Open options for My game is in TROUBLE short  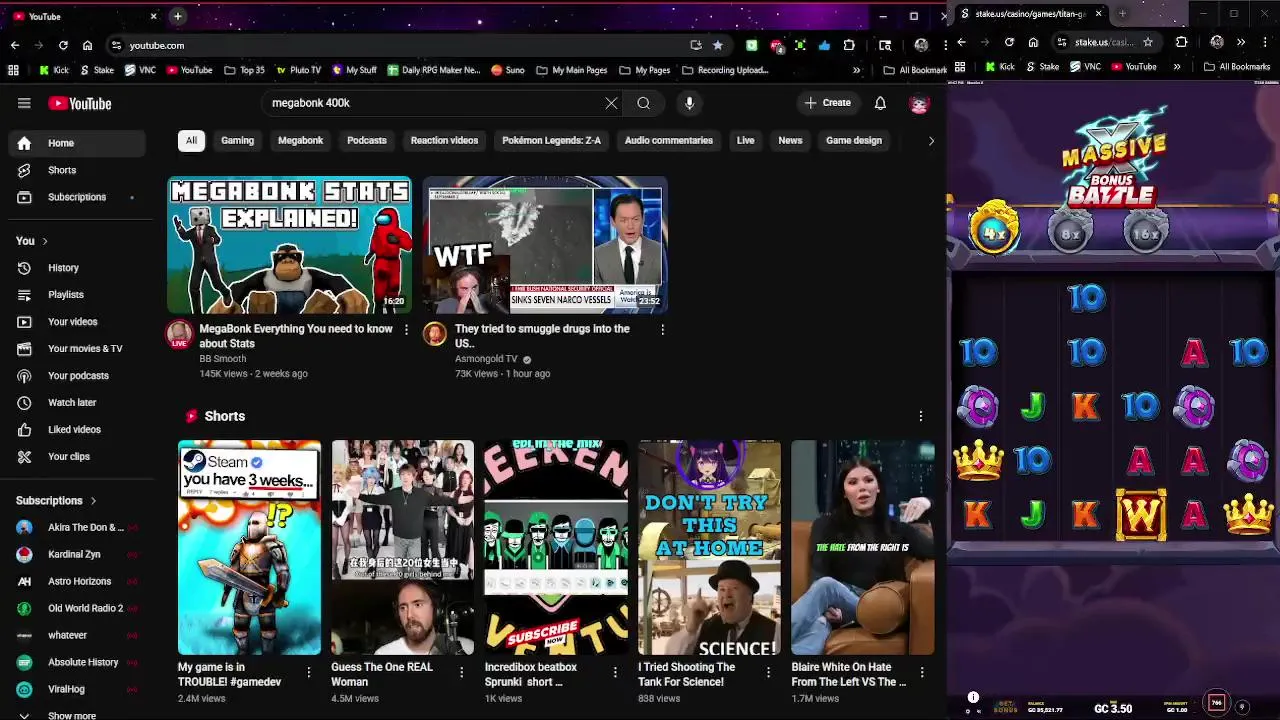tap(308, 673)
